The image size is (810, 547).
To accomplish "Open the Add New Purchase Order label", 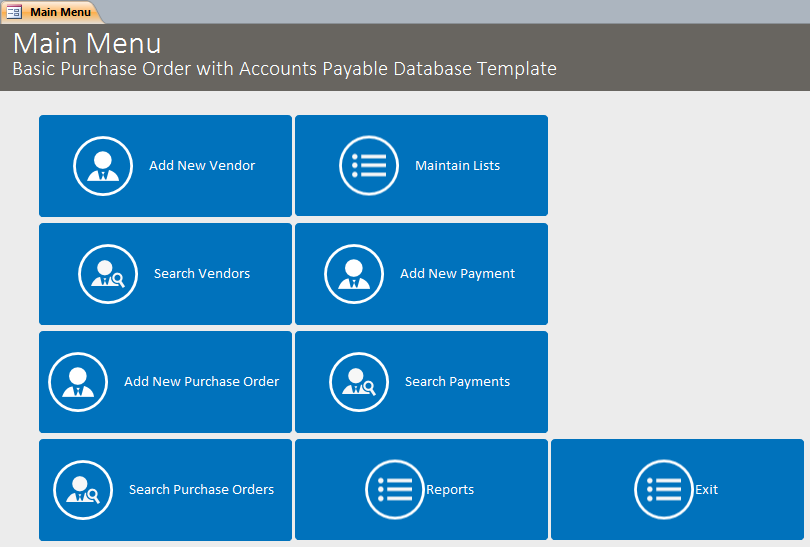I will [201, 381].
